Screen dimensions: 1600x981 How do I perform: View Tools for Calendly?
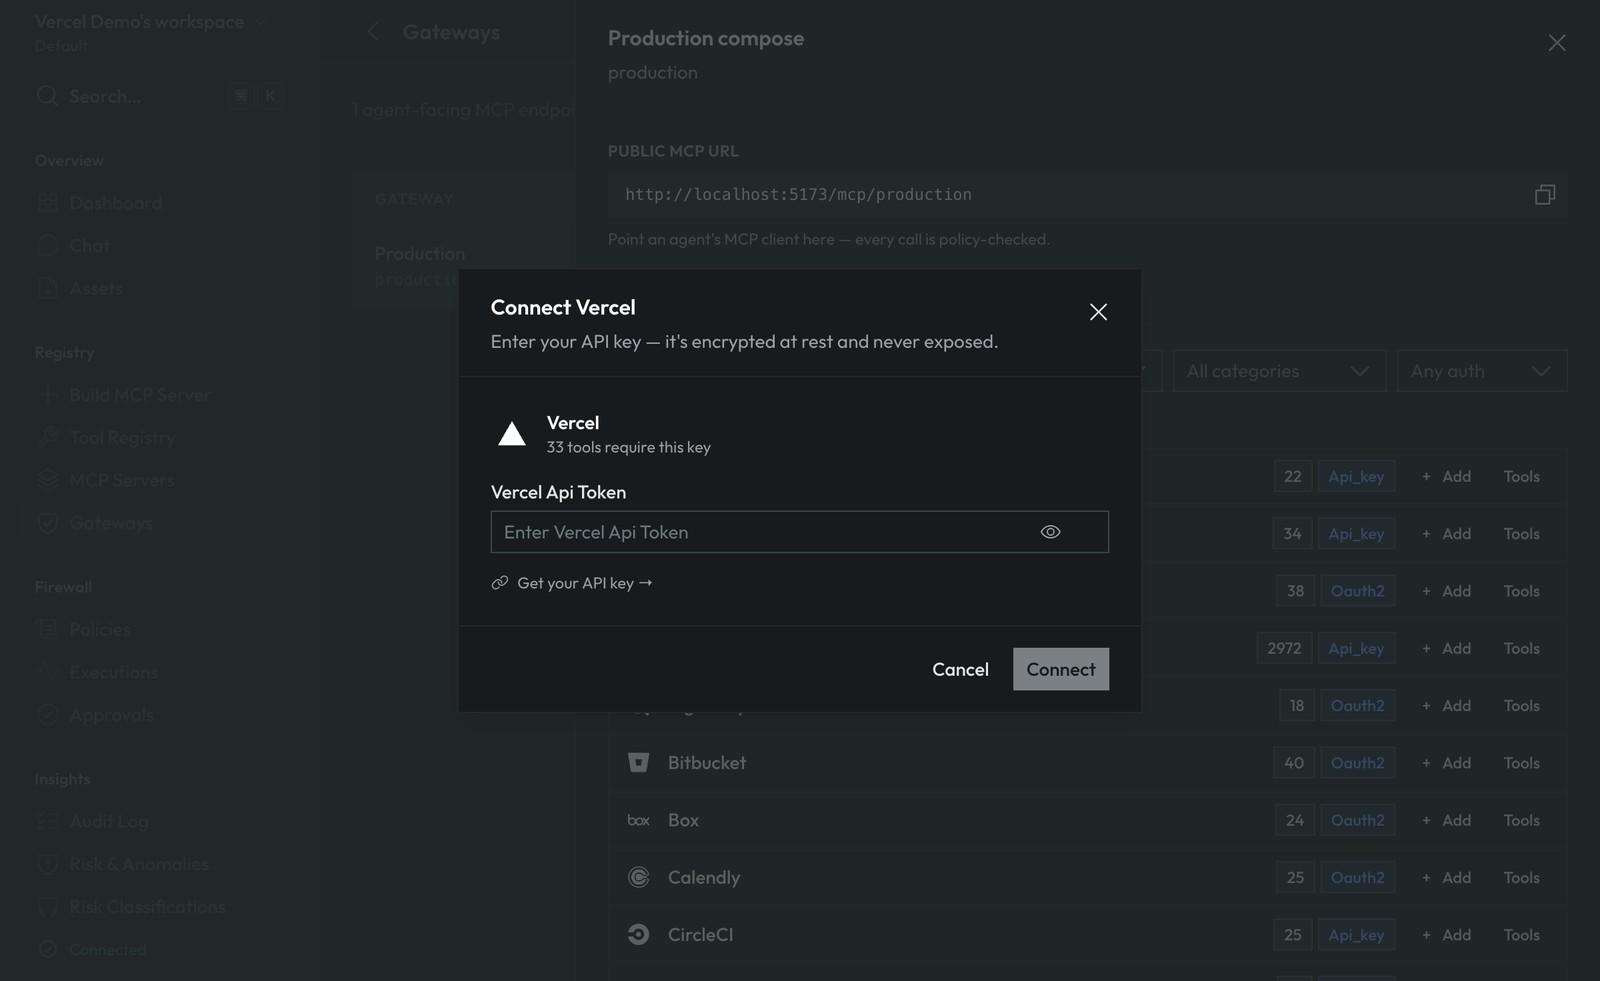[x=1521, y=877]
